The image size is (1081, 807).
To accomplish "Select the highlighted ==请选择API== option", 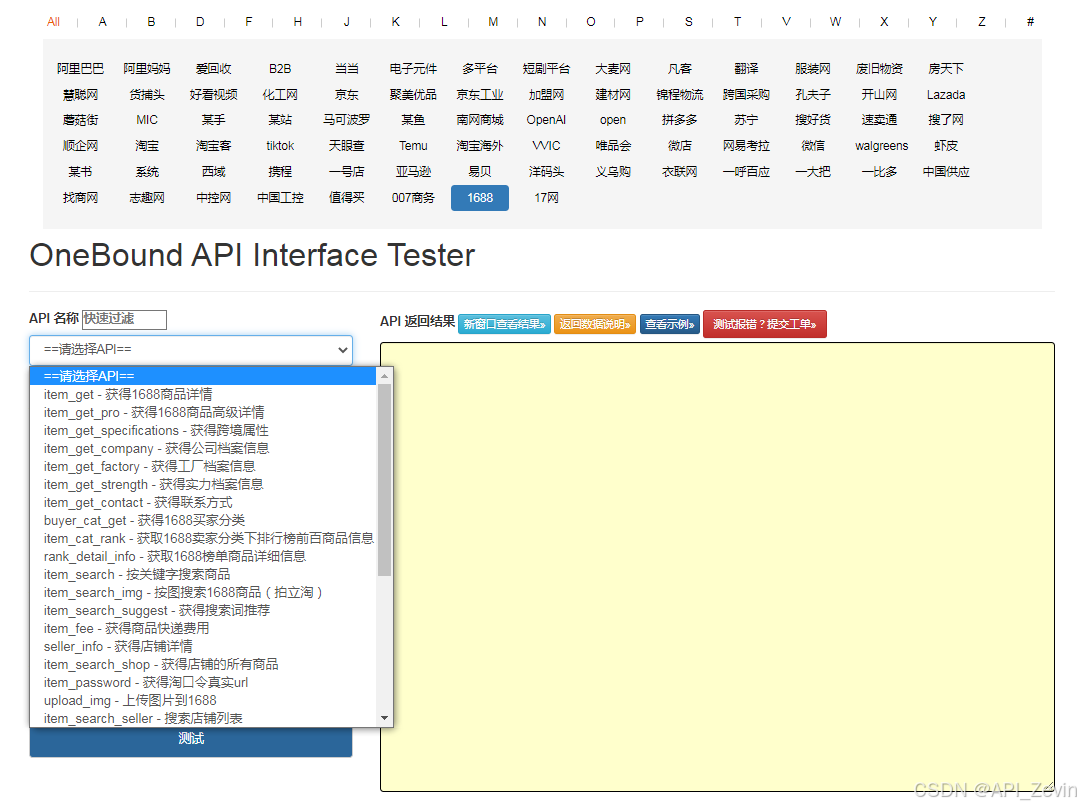I will (x=203, y=376).
